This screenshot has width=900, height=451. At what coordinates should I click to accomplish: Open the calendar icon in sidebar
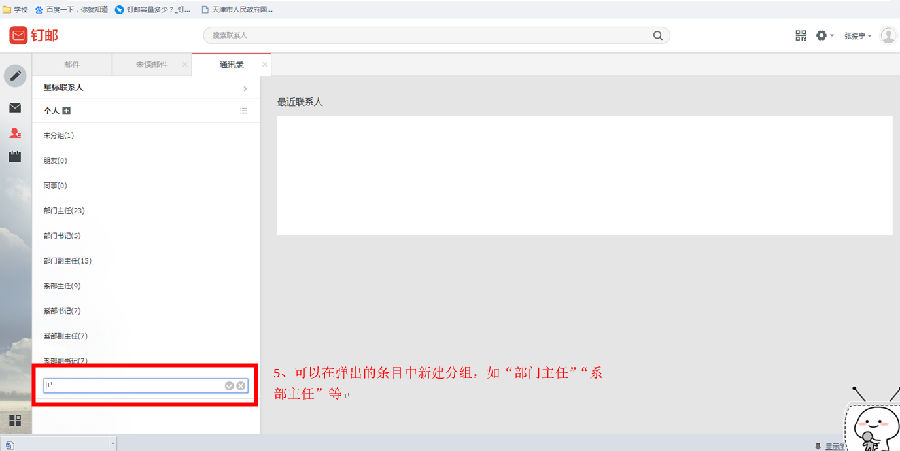[x=15, y=157]
